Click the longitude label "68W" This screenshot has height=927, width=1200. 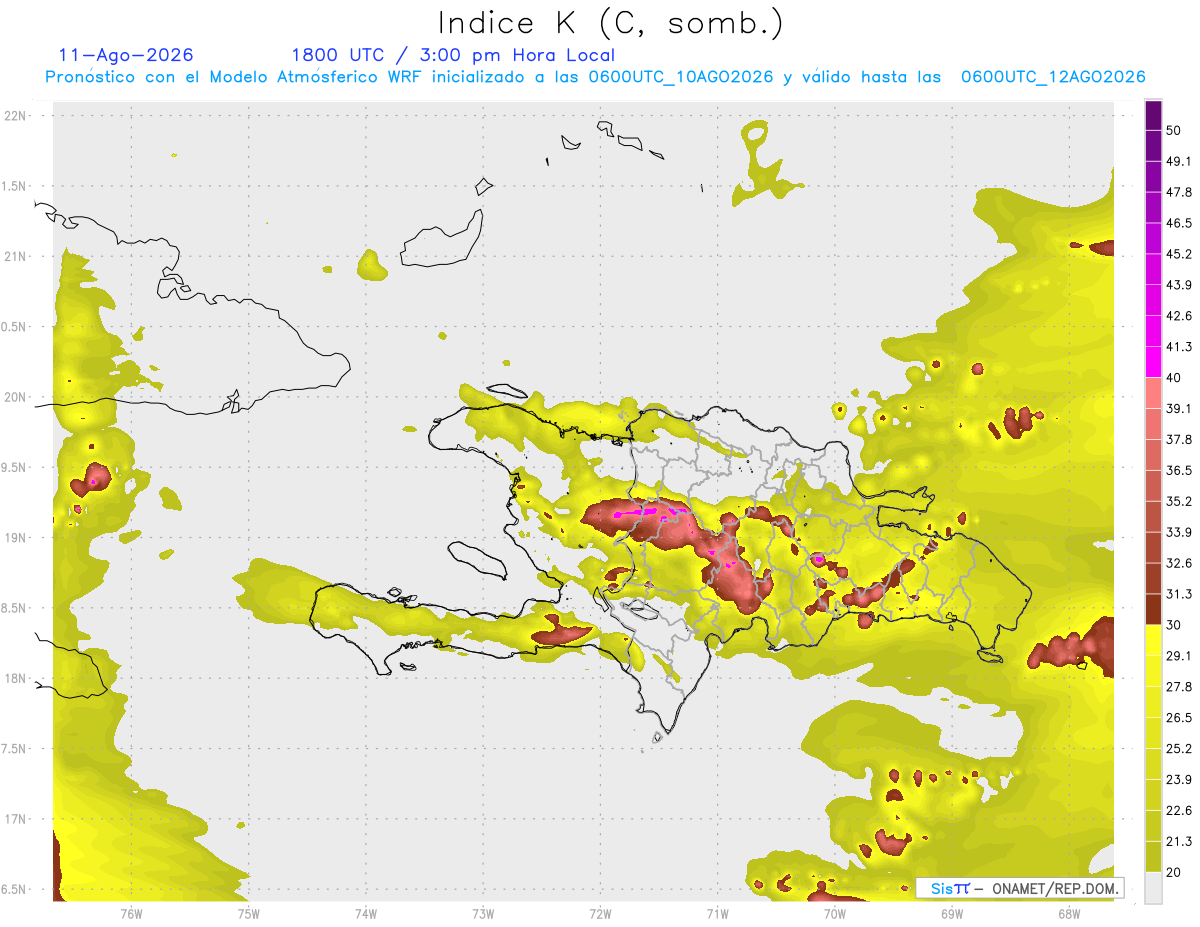tap(1069, 914)
